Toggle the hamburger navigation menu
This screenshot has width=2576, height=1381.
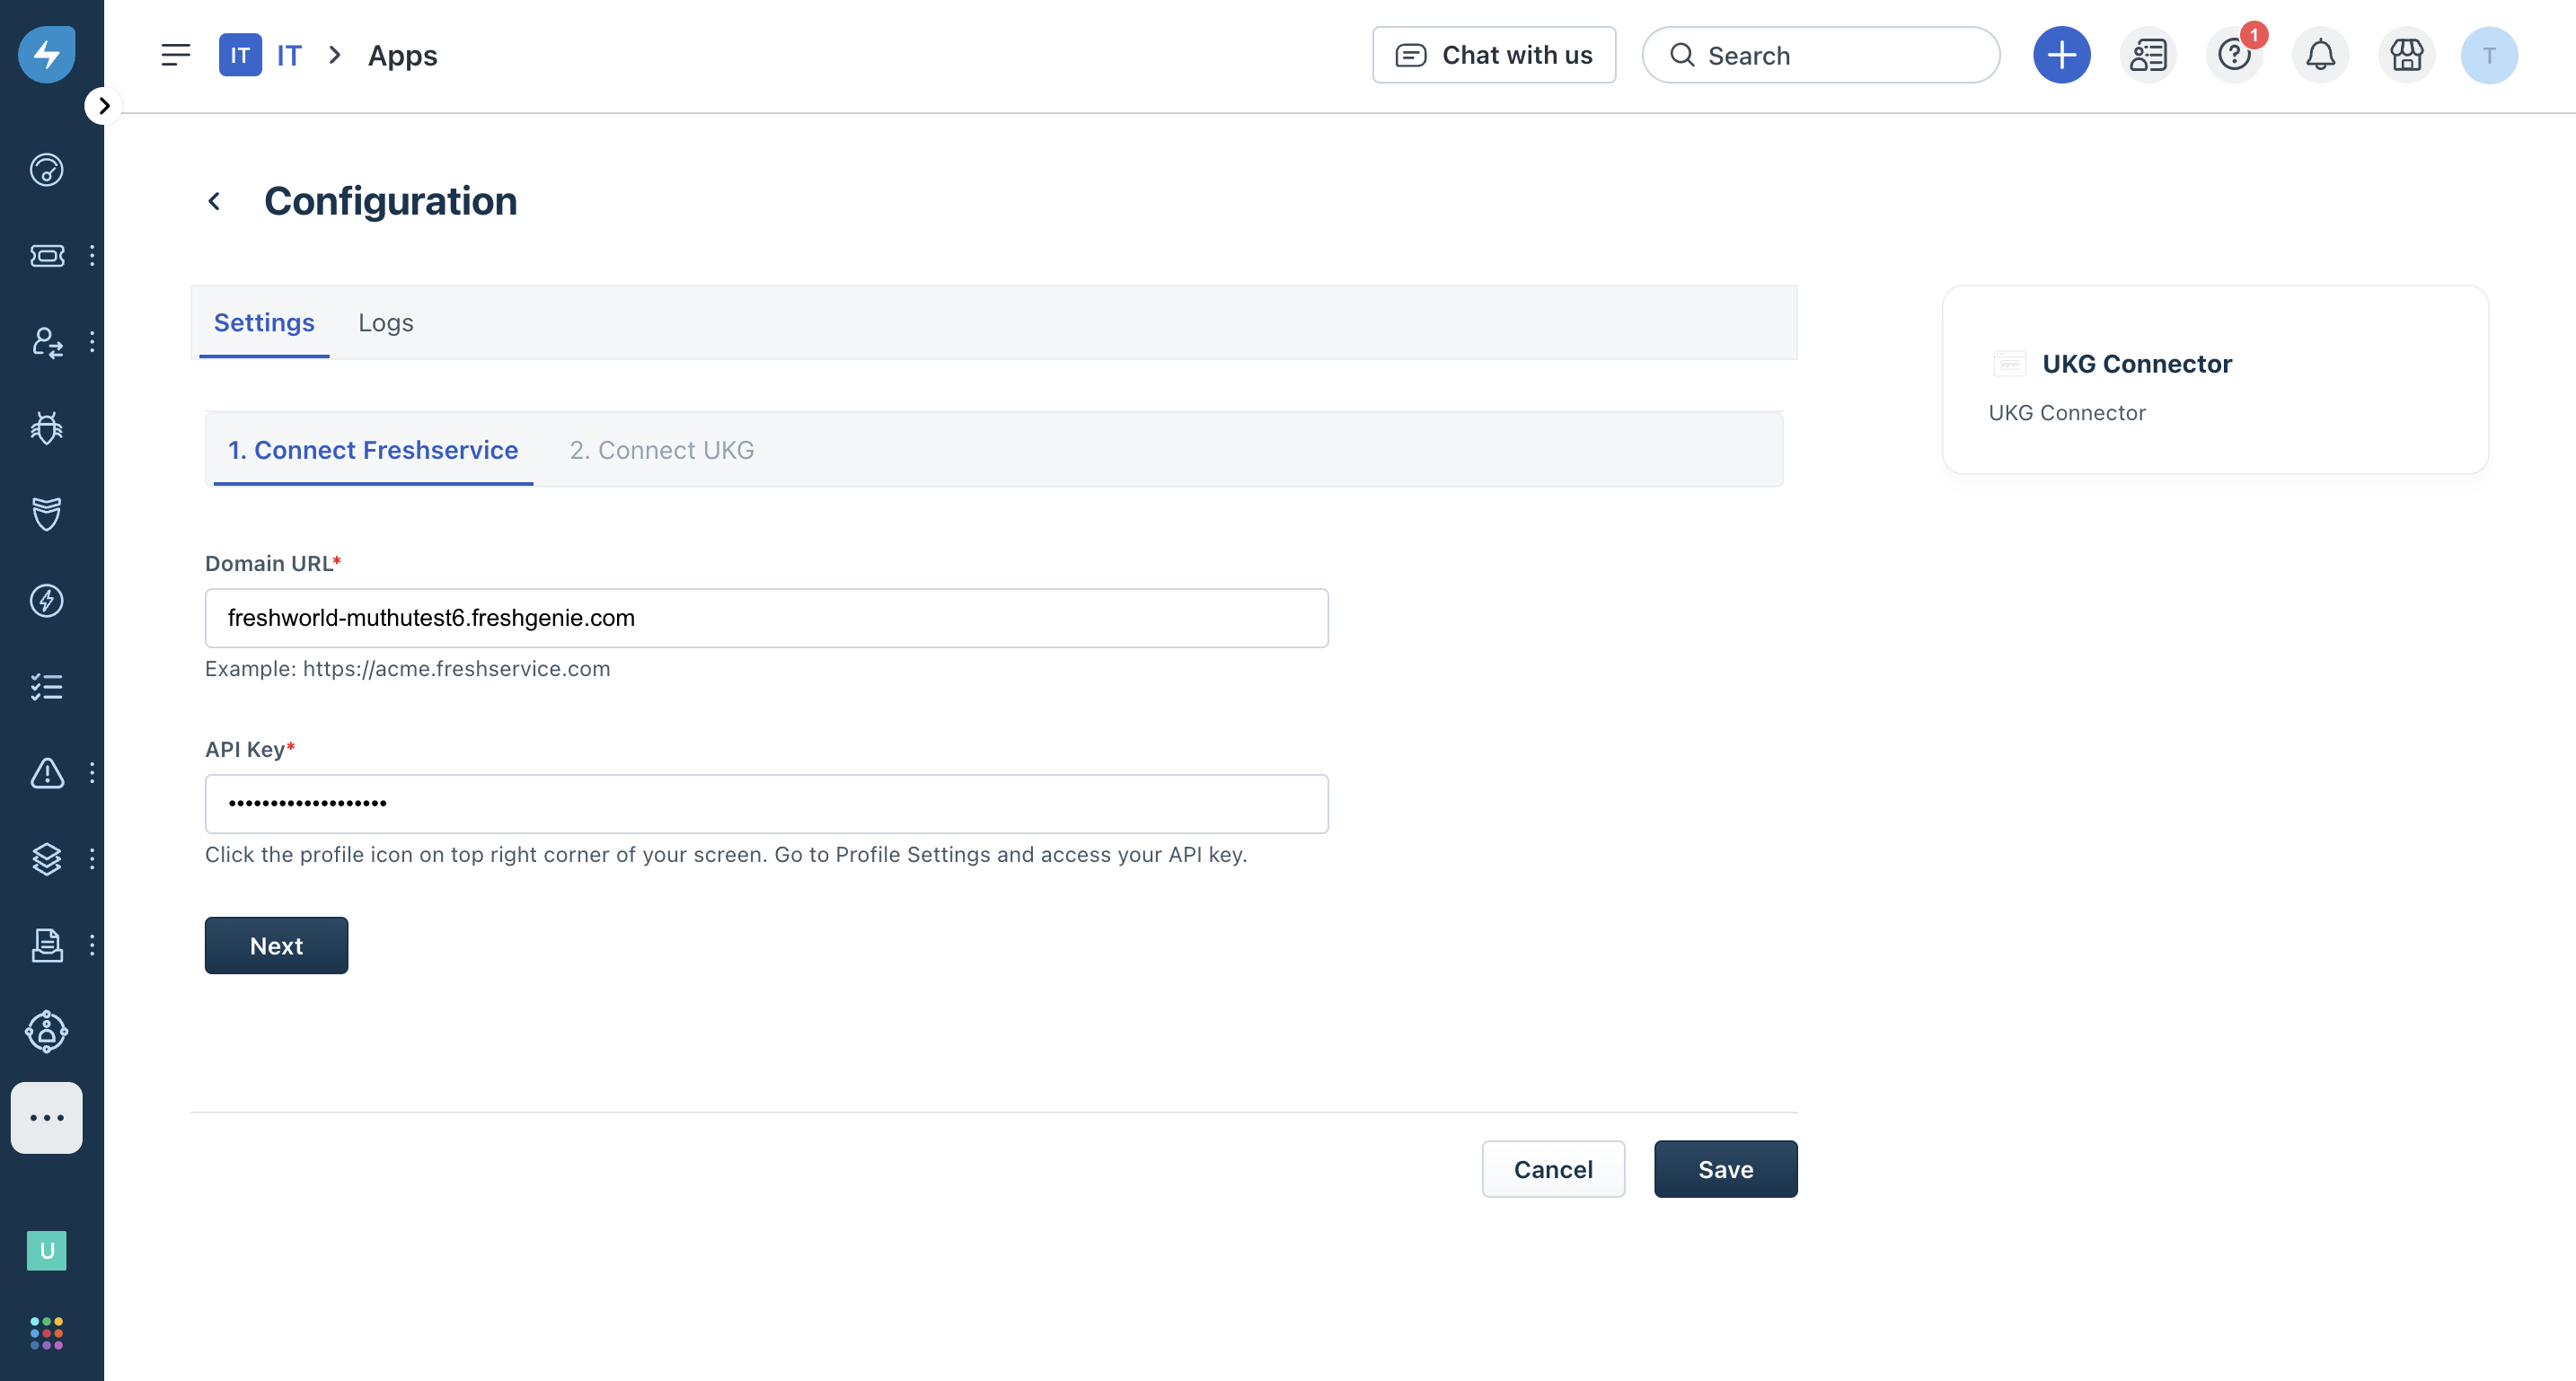(175, 55)
